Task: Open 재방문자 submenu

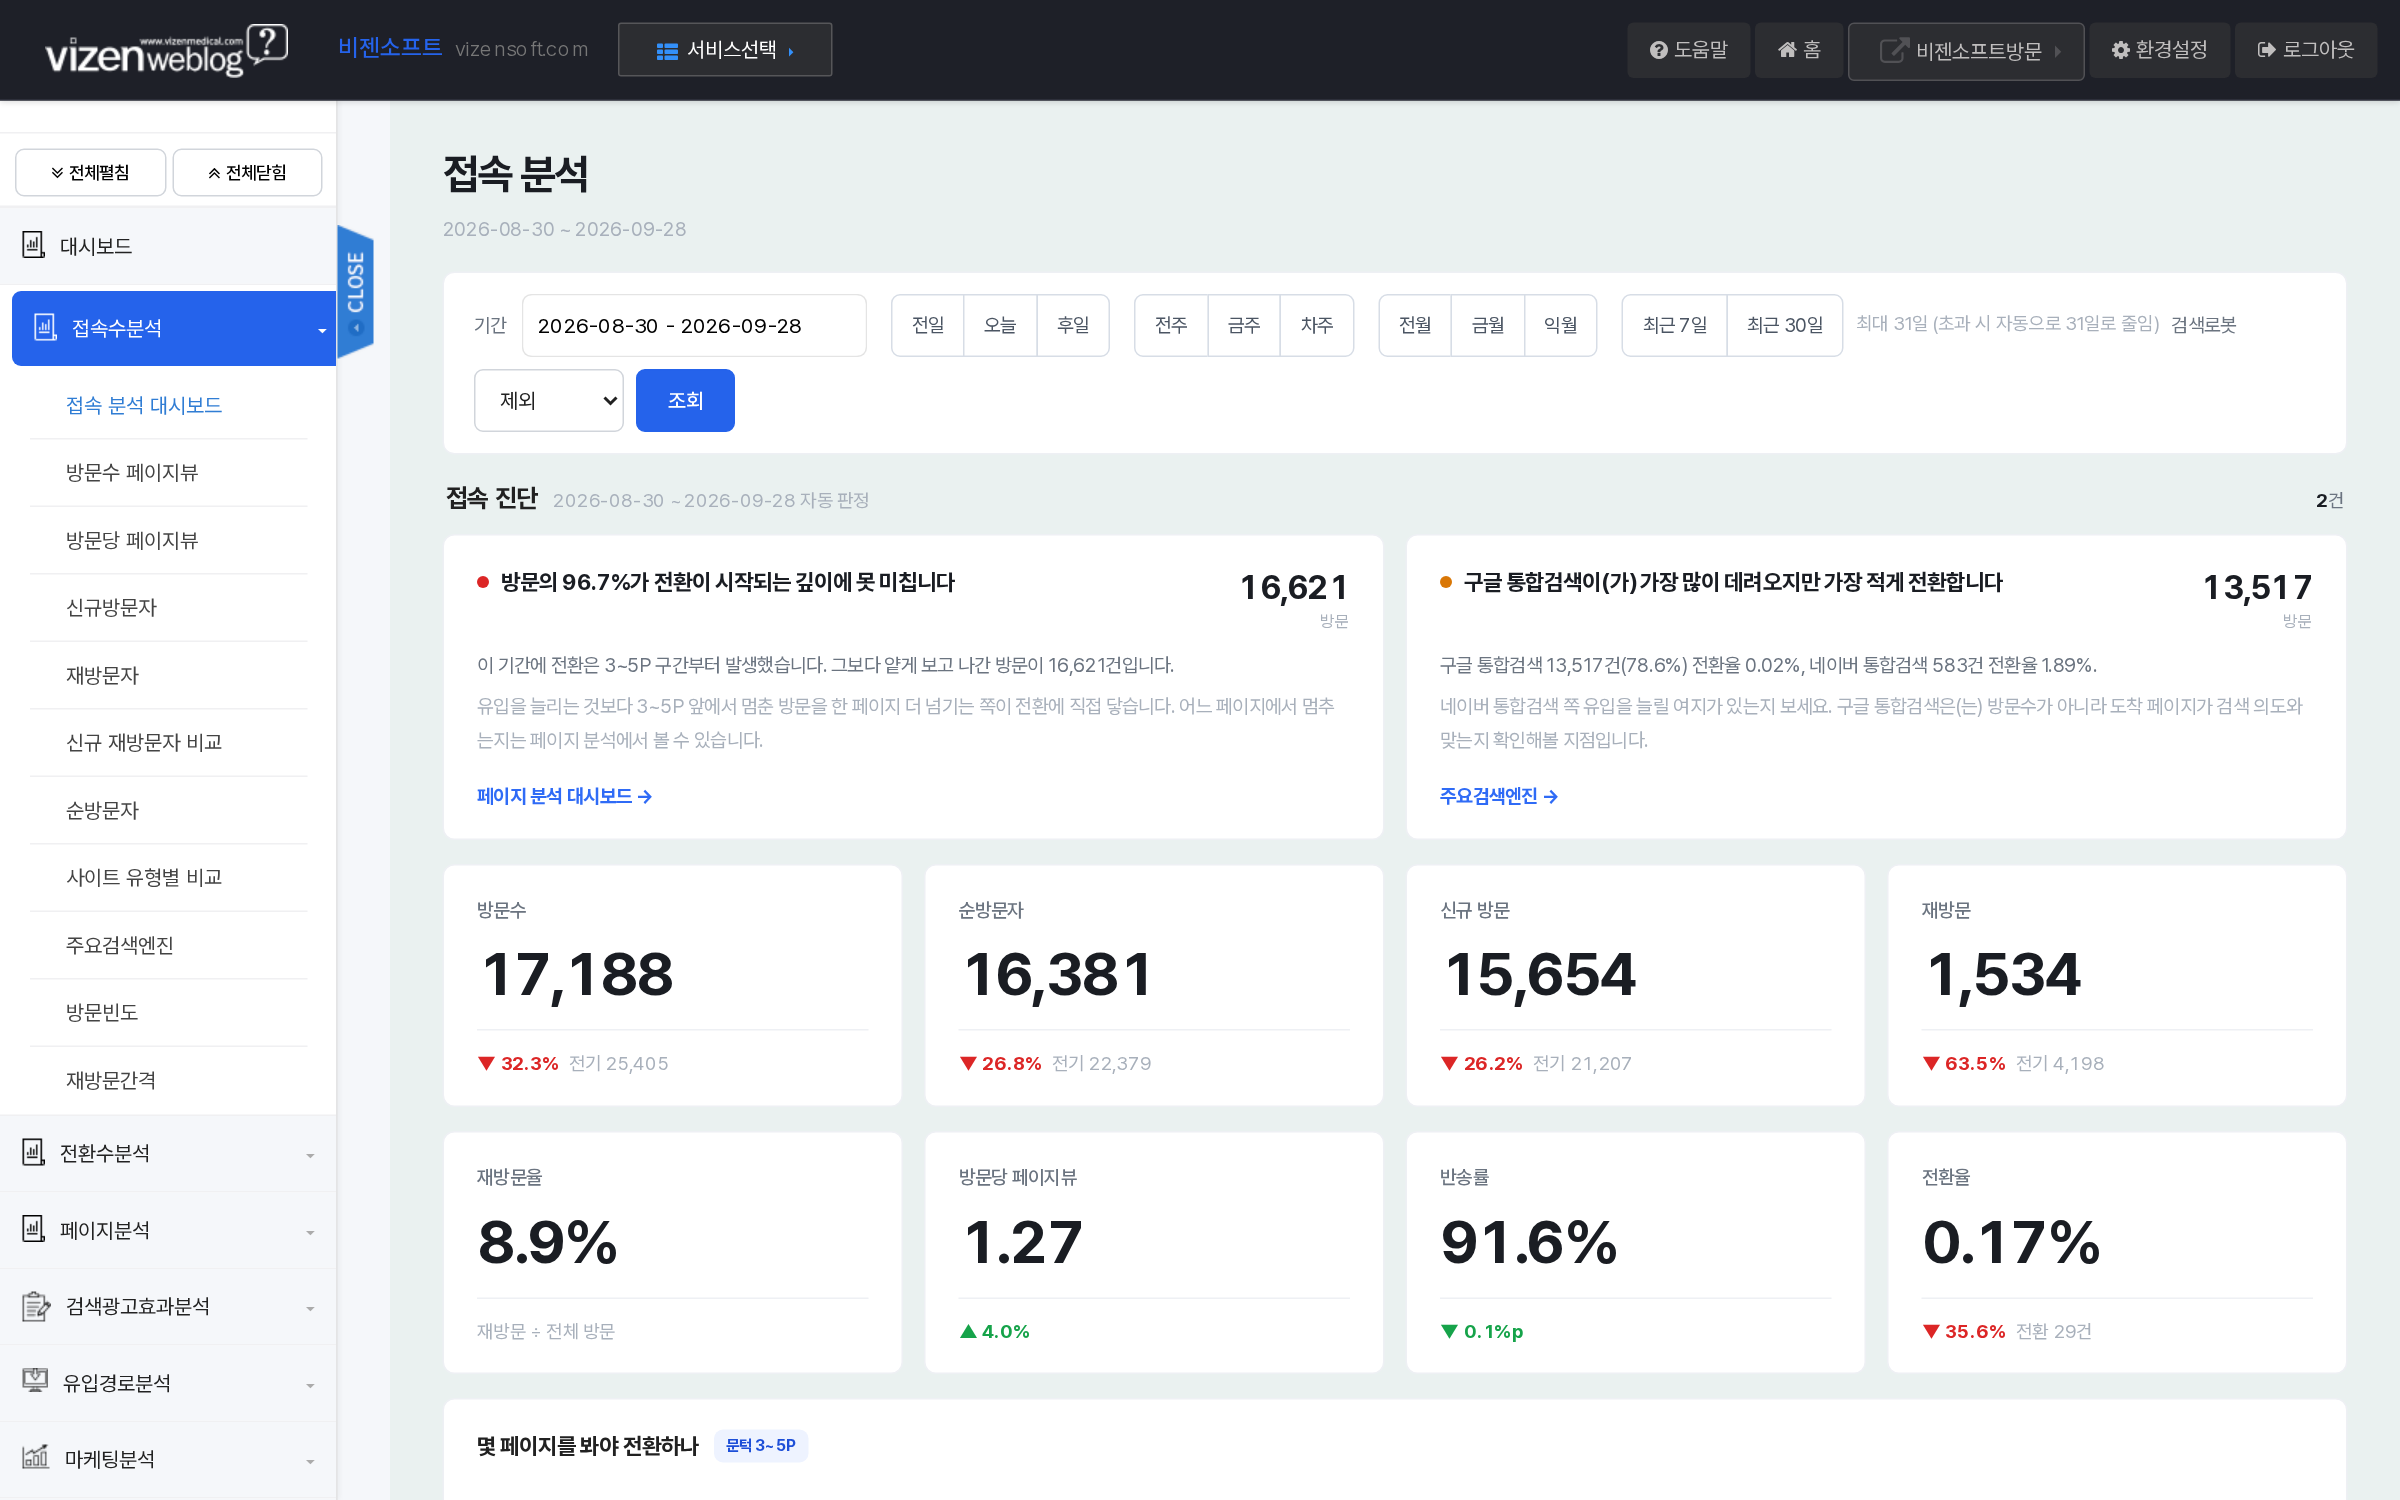Action: click(x=102, y=676)
